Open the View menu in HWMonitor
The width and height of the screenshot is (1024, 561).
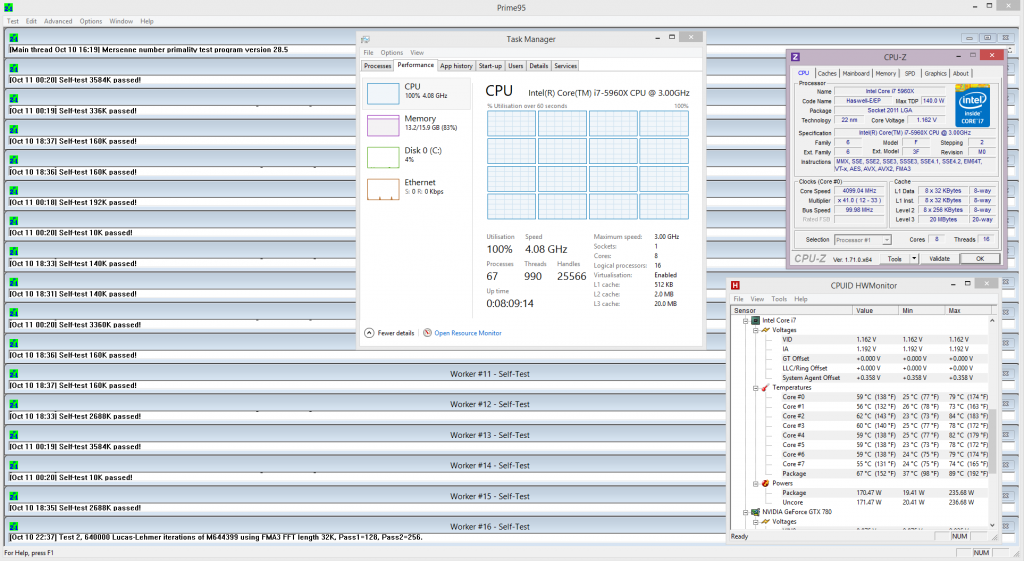pos(757,299)
